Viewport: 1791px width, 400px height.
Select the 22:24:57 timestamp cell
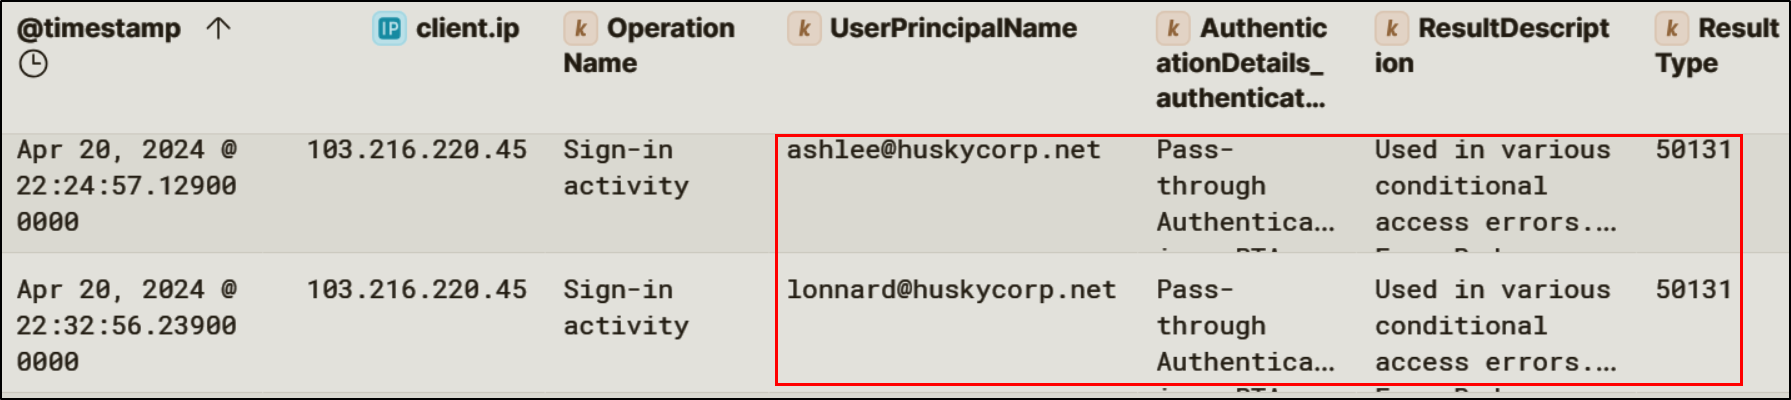(x=126, y=186)
